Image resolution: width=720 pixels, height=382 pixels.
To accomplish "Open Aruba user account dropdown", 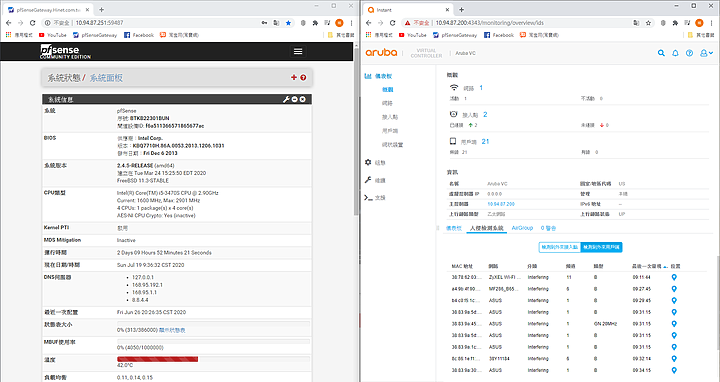I will [x=706, y=53].
